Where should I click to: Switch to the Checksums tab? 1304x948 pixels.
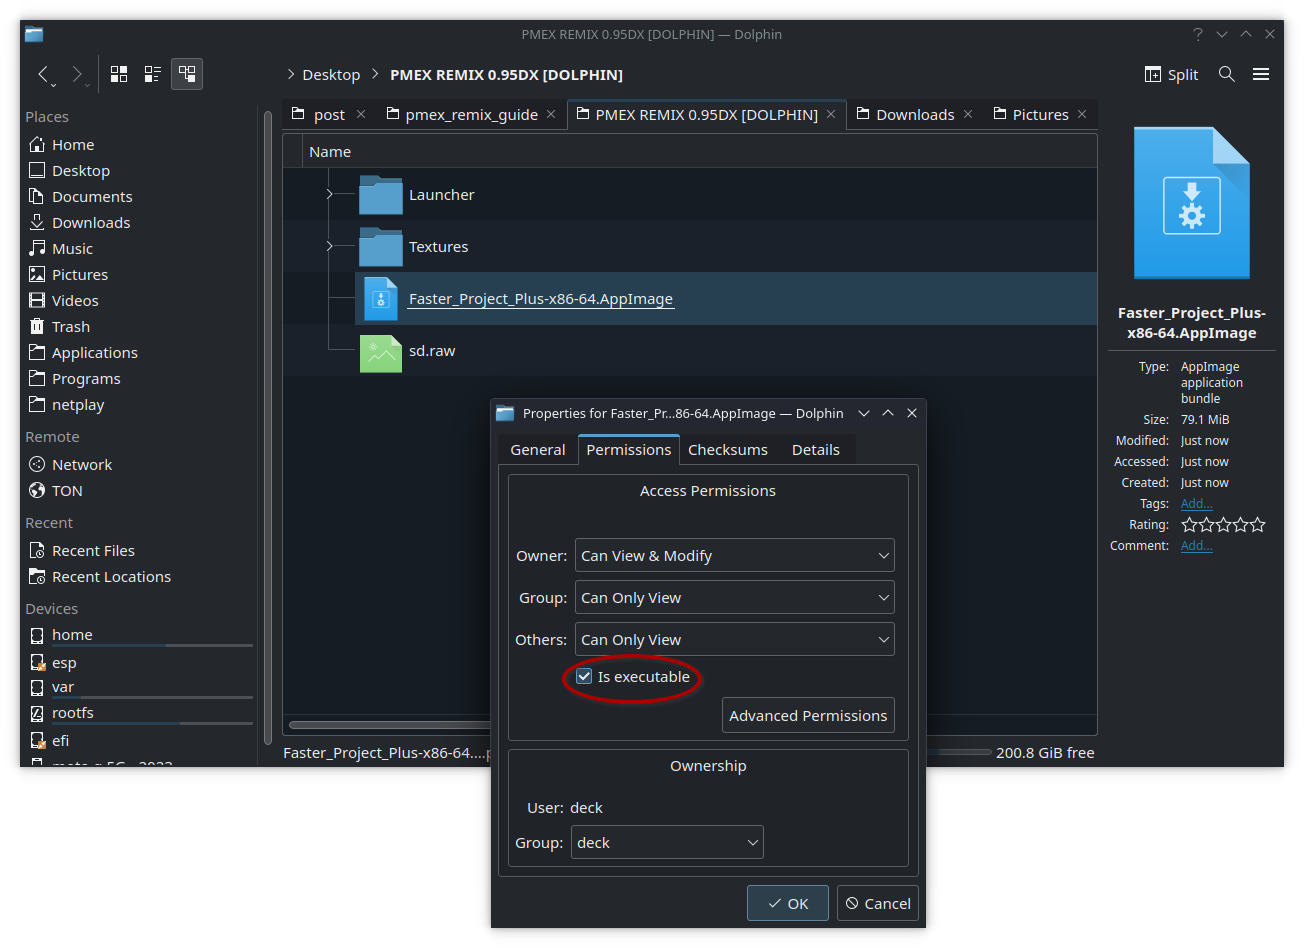[x=728, y=450]
